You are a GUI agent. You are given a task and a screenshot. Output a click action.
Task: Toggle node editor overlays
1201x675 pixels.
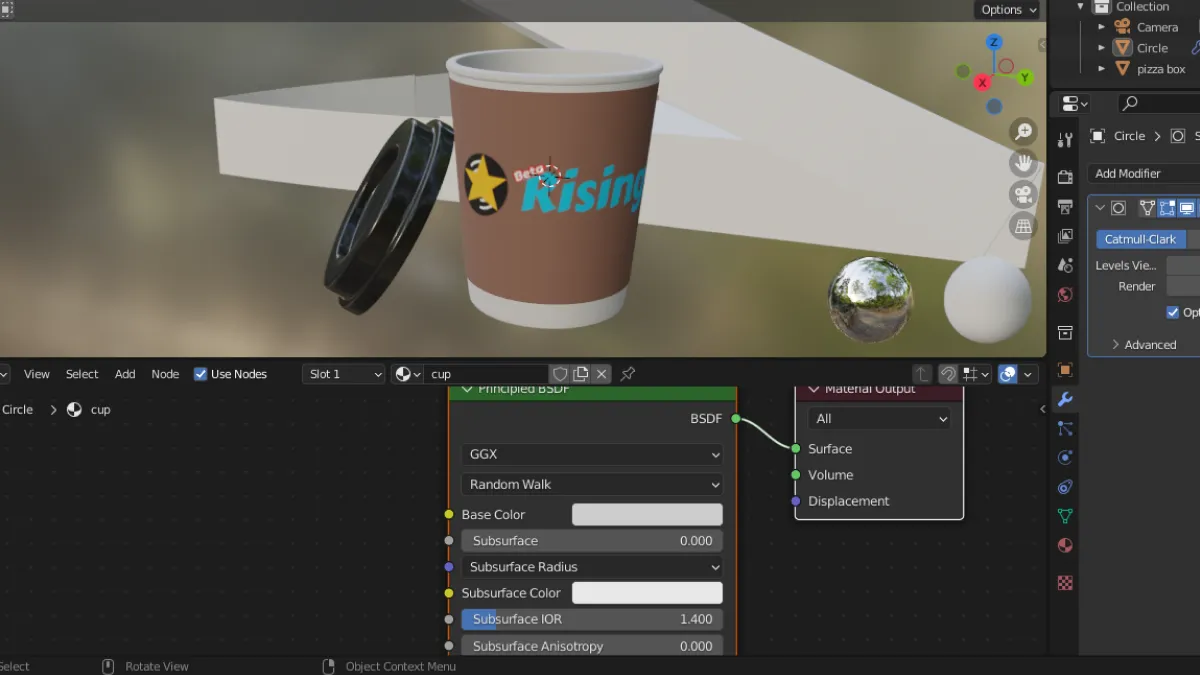click(x=1008, y=374)
